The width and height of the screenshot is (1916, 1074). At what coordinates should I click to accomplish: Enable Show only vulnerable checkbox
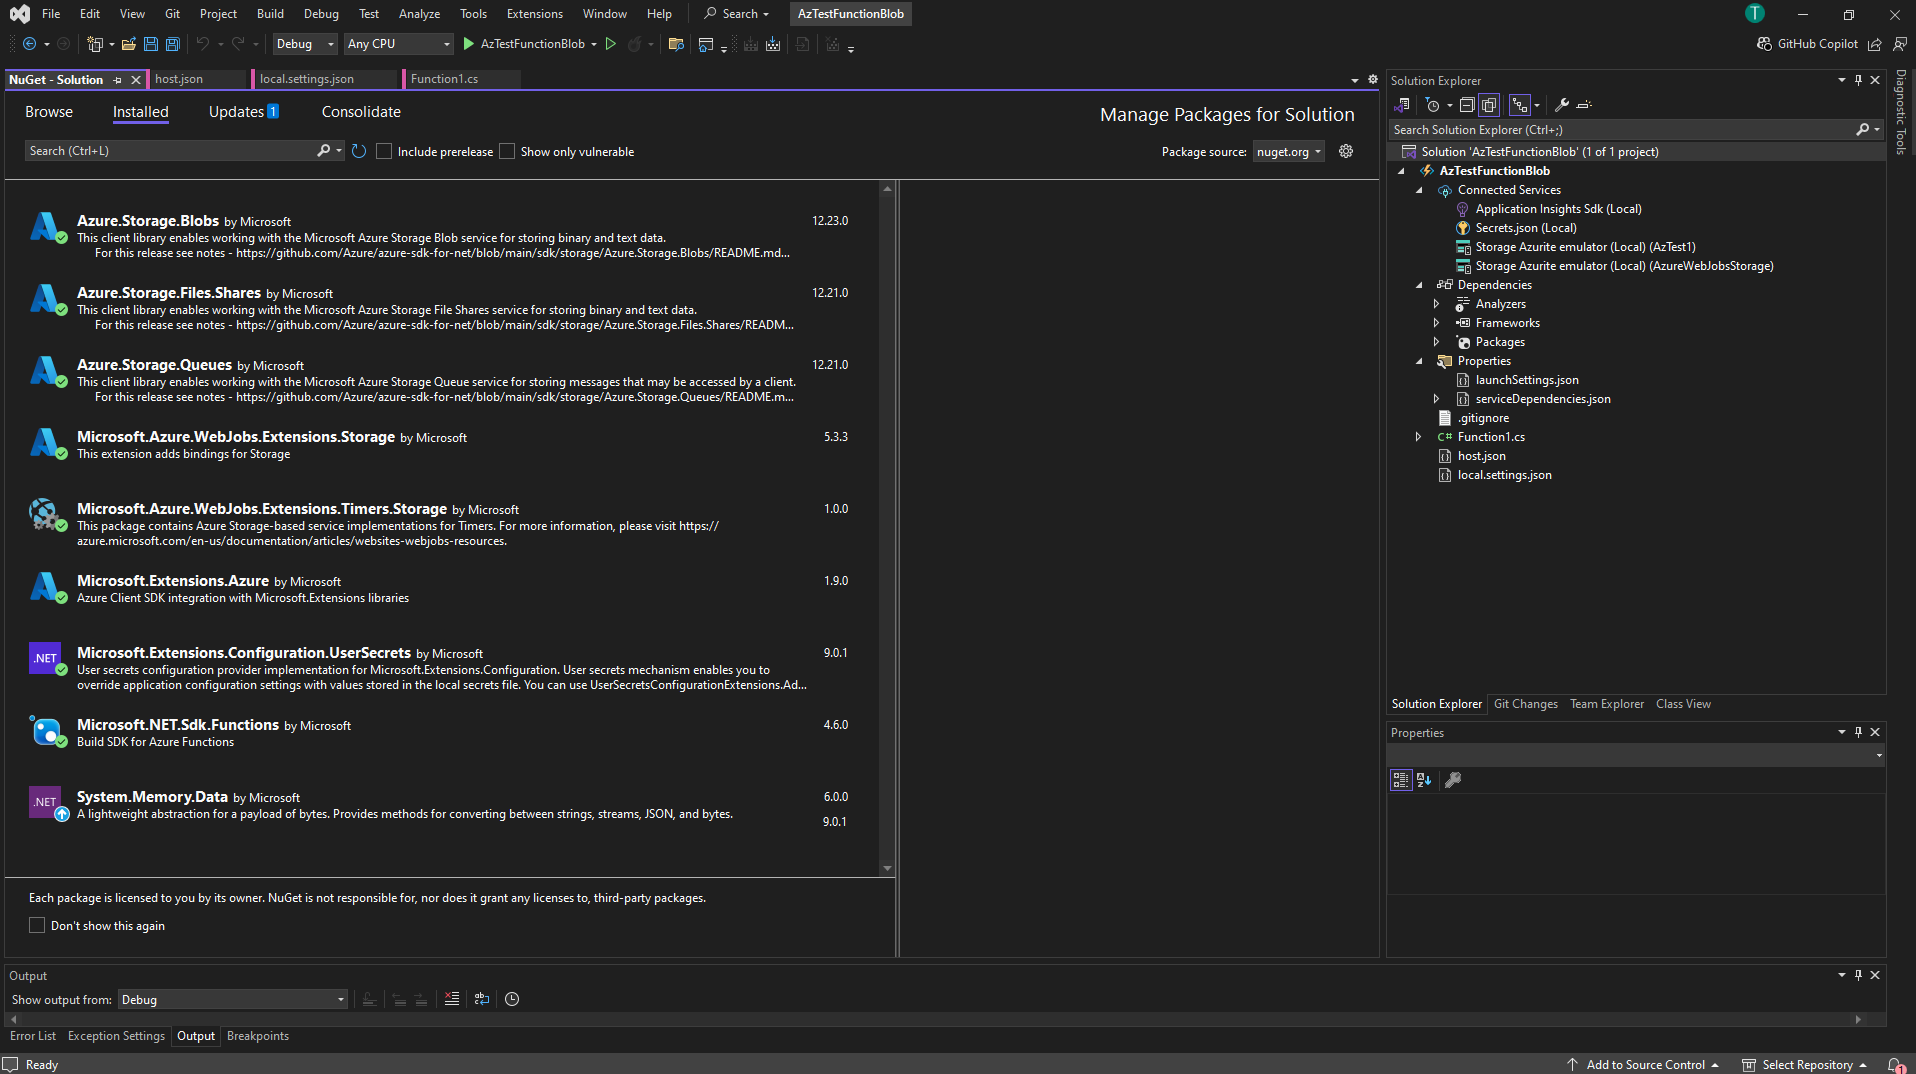point(507,151)
